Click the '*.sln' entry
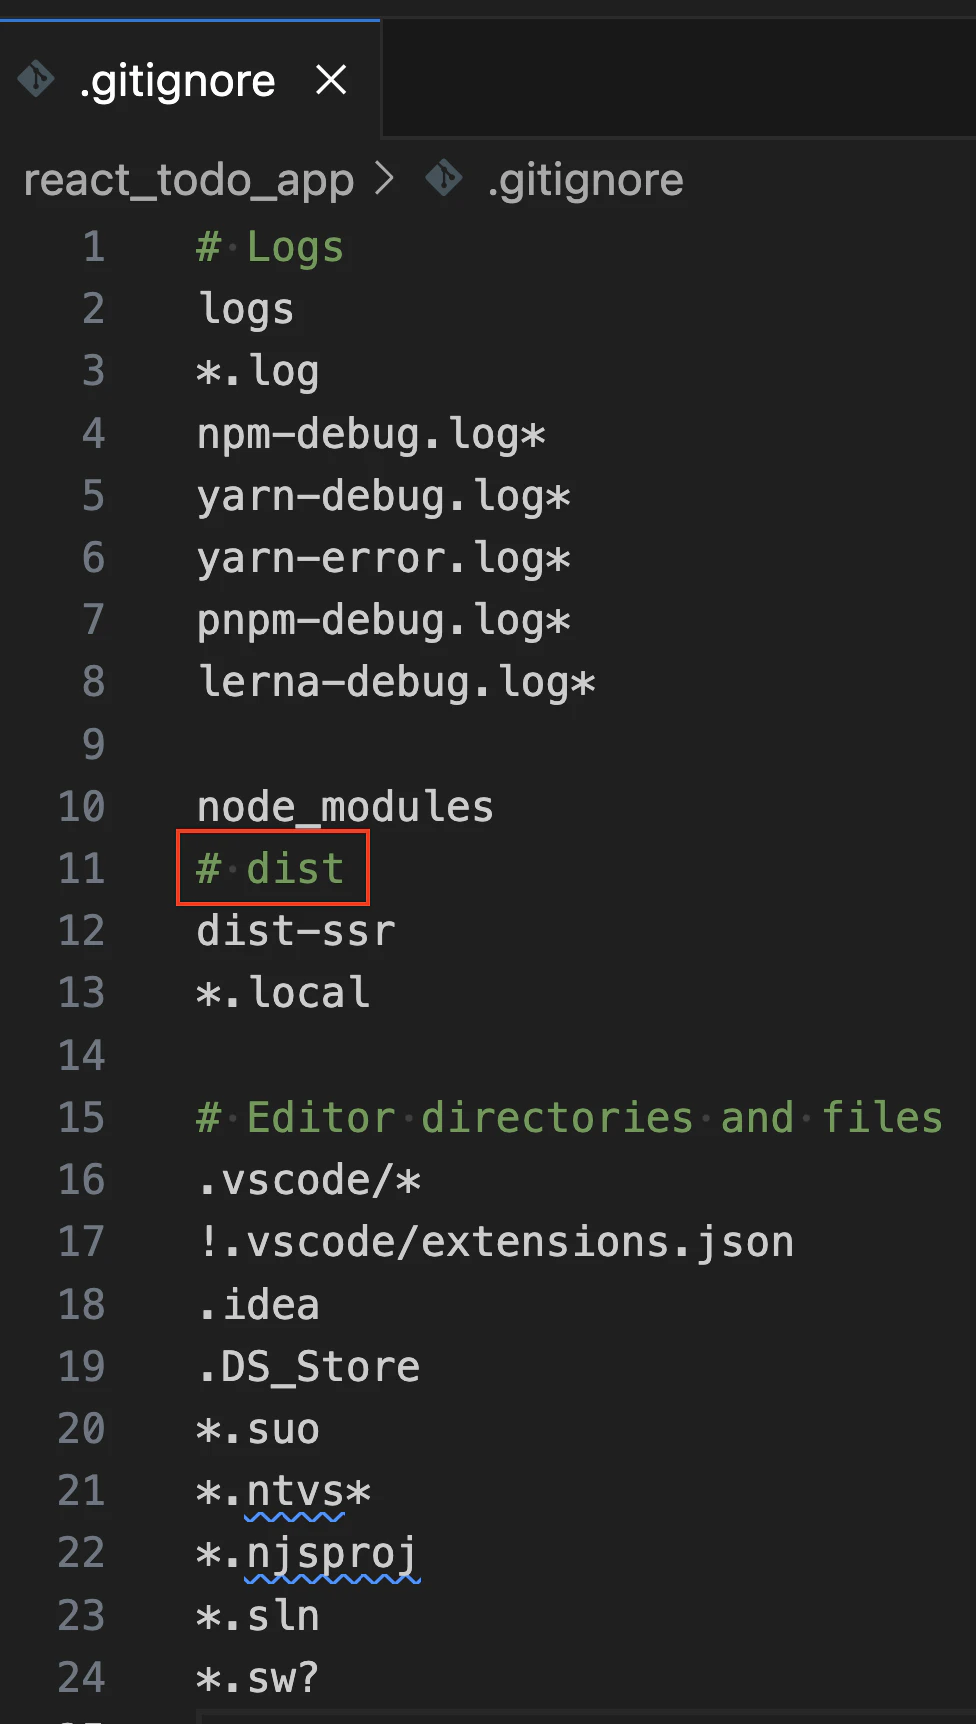The image size is (976, 1724). point(258,1615)
